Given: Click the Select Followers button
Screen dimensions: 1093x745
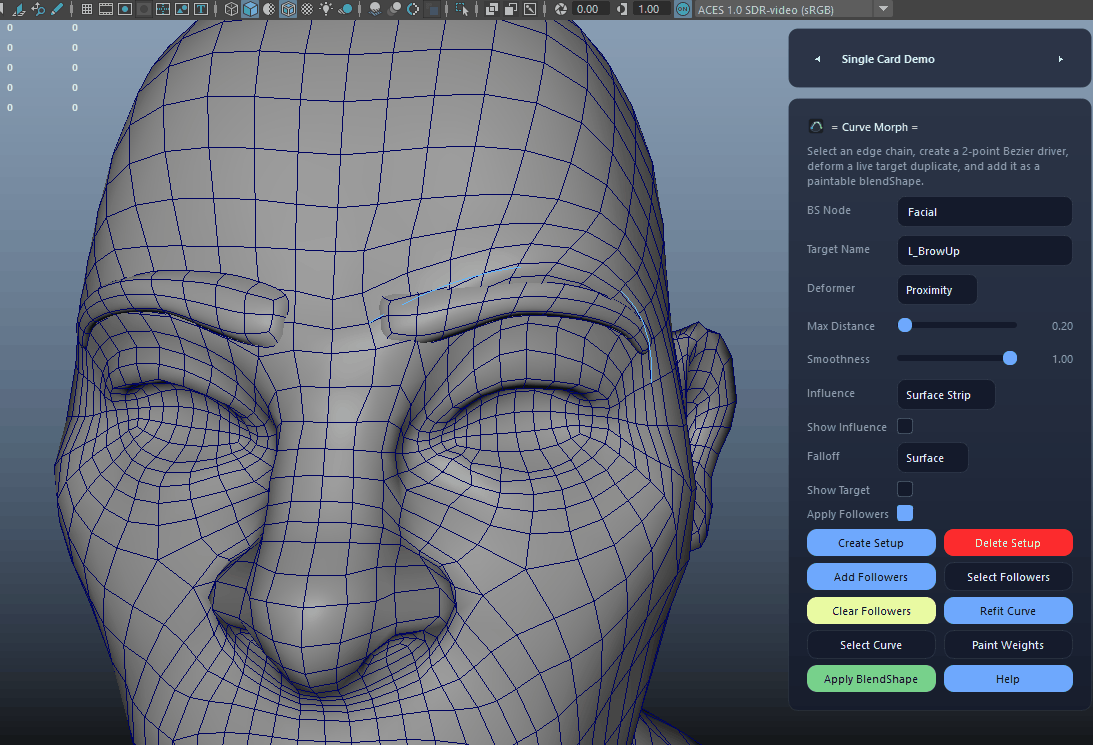Looking at the screenshot, I should click(x=1008, y=577).
